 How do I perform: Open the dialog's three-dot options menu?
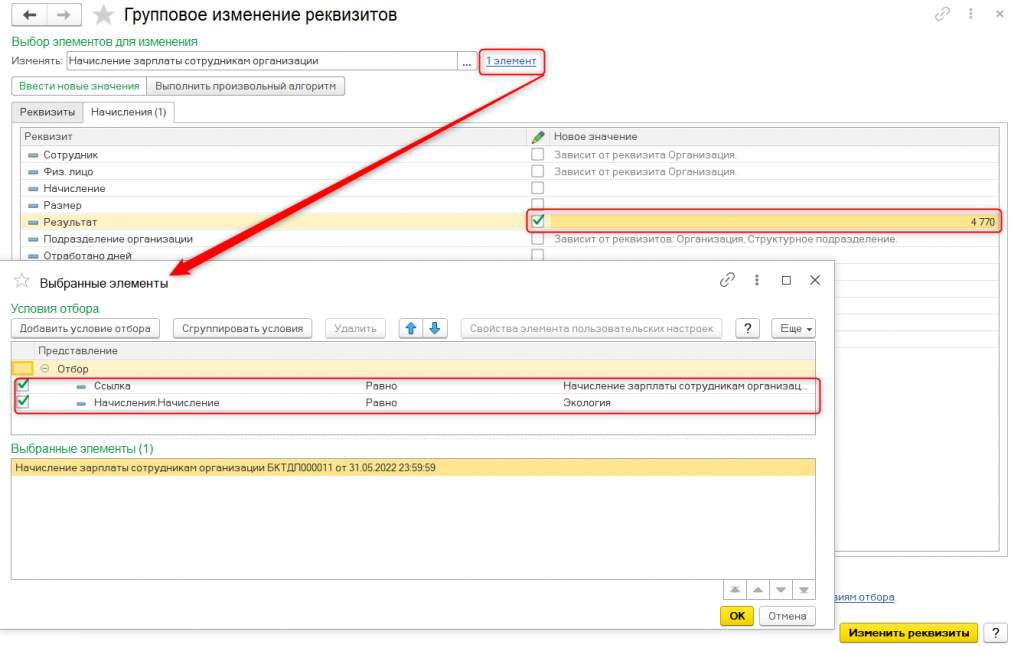click(757, 281)
